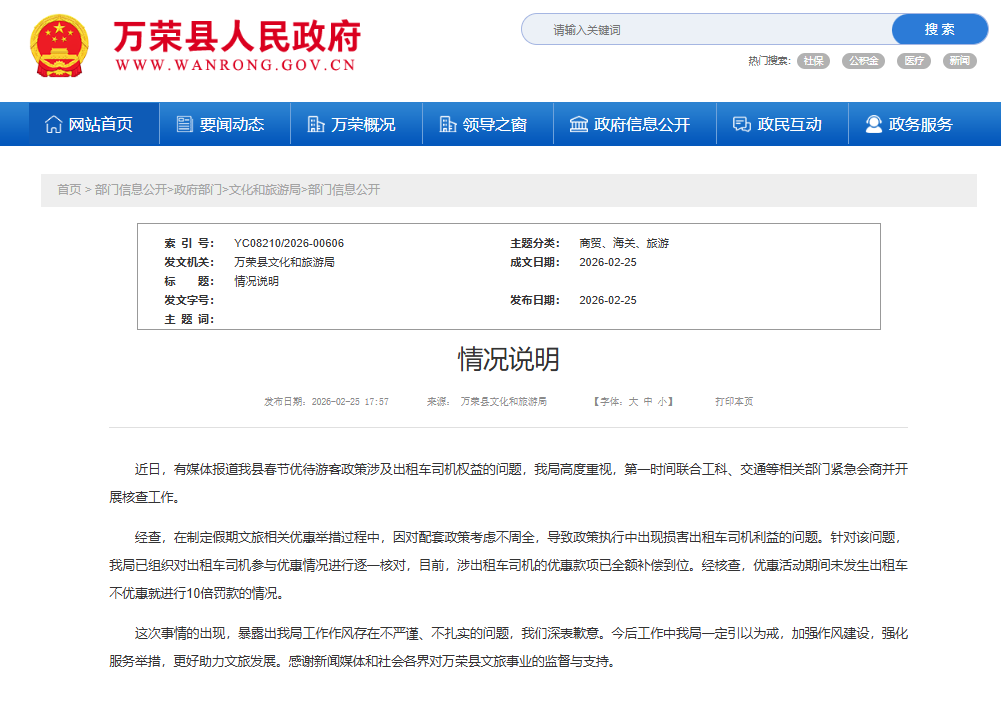Click the 索引号 field label

[x=189, y=243]
